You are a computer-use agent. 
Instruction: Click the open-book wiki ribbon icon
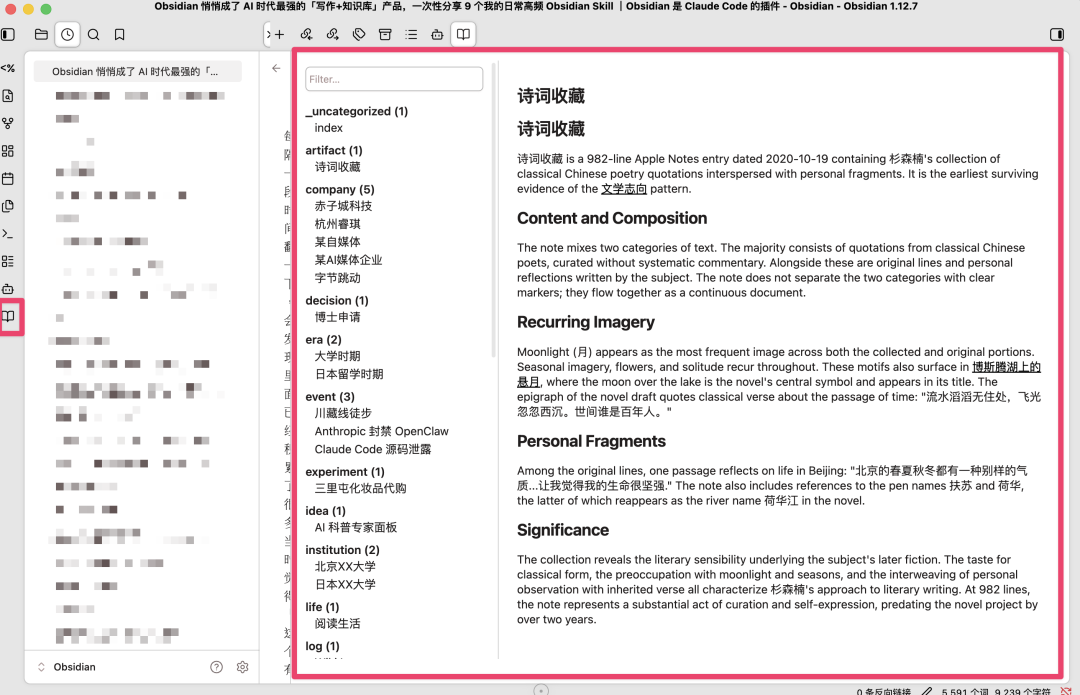[x=8, y=316]
